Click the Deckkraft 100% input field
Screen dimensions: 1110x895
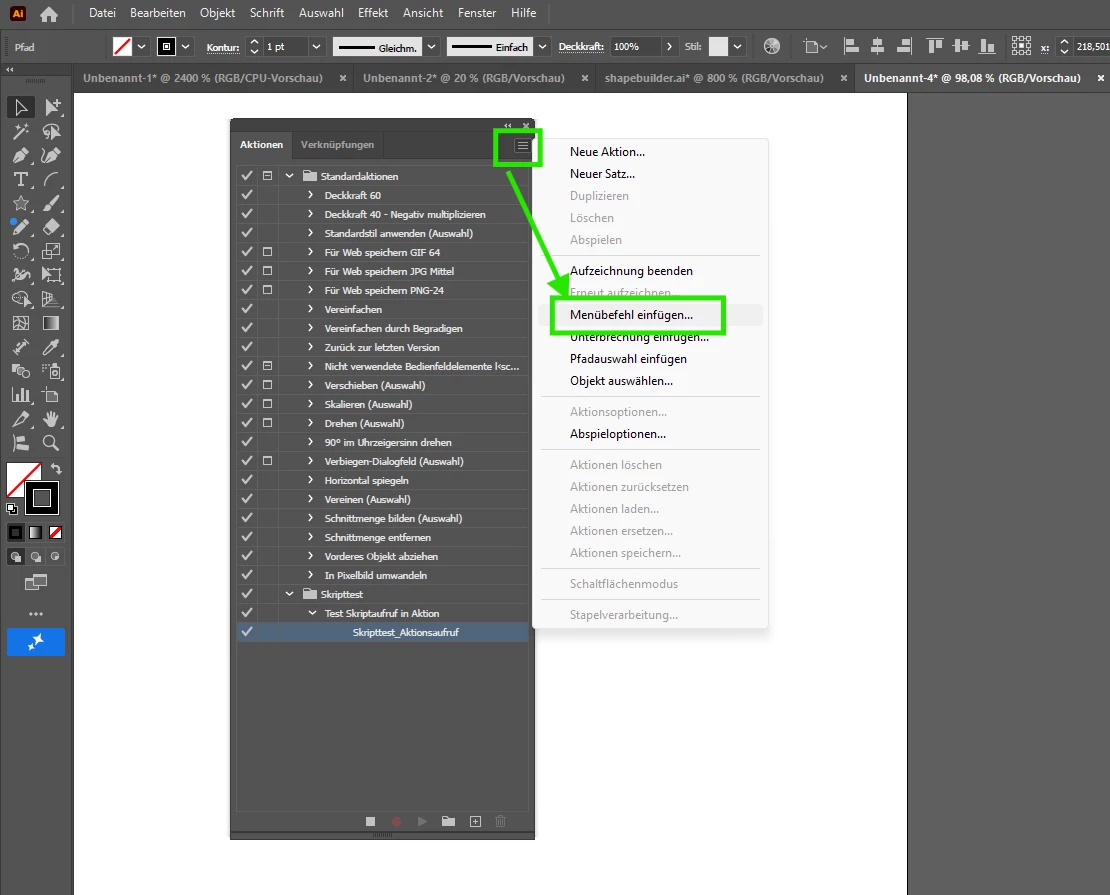pyautogui.click(x=635, y=47)
